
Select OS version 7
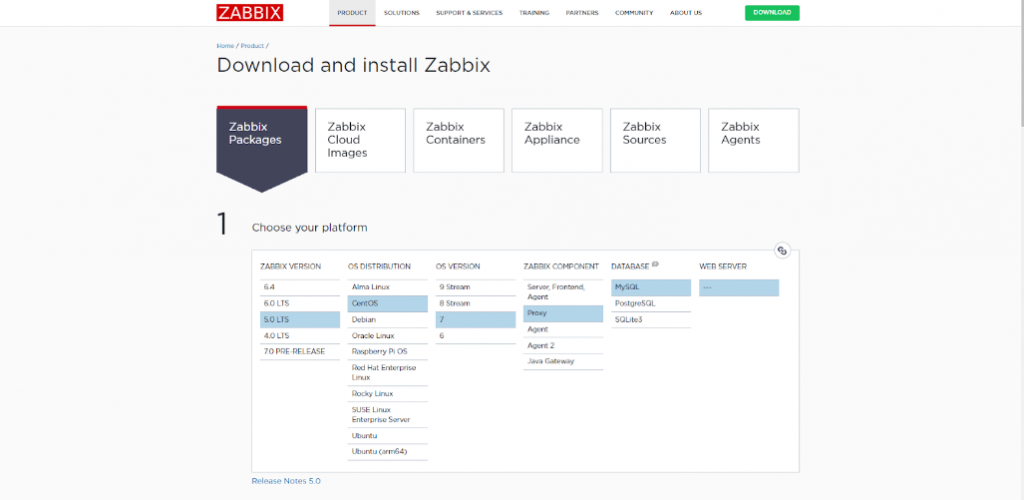[475, 320]
